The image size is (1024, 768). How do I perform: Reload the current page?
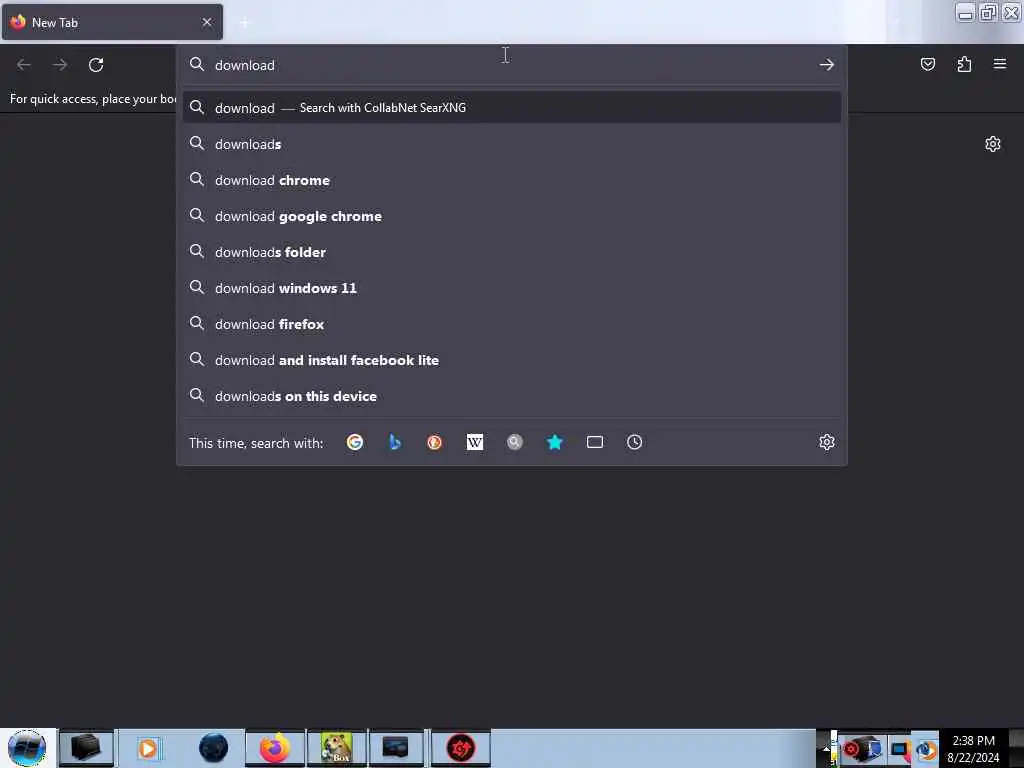click(x=96, y=65)
